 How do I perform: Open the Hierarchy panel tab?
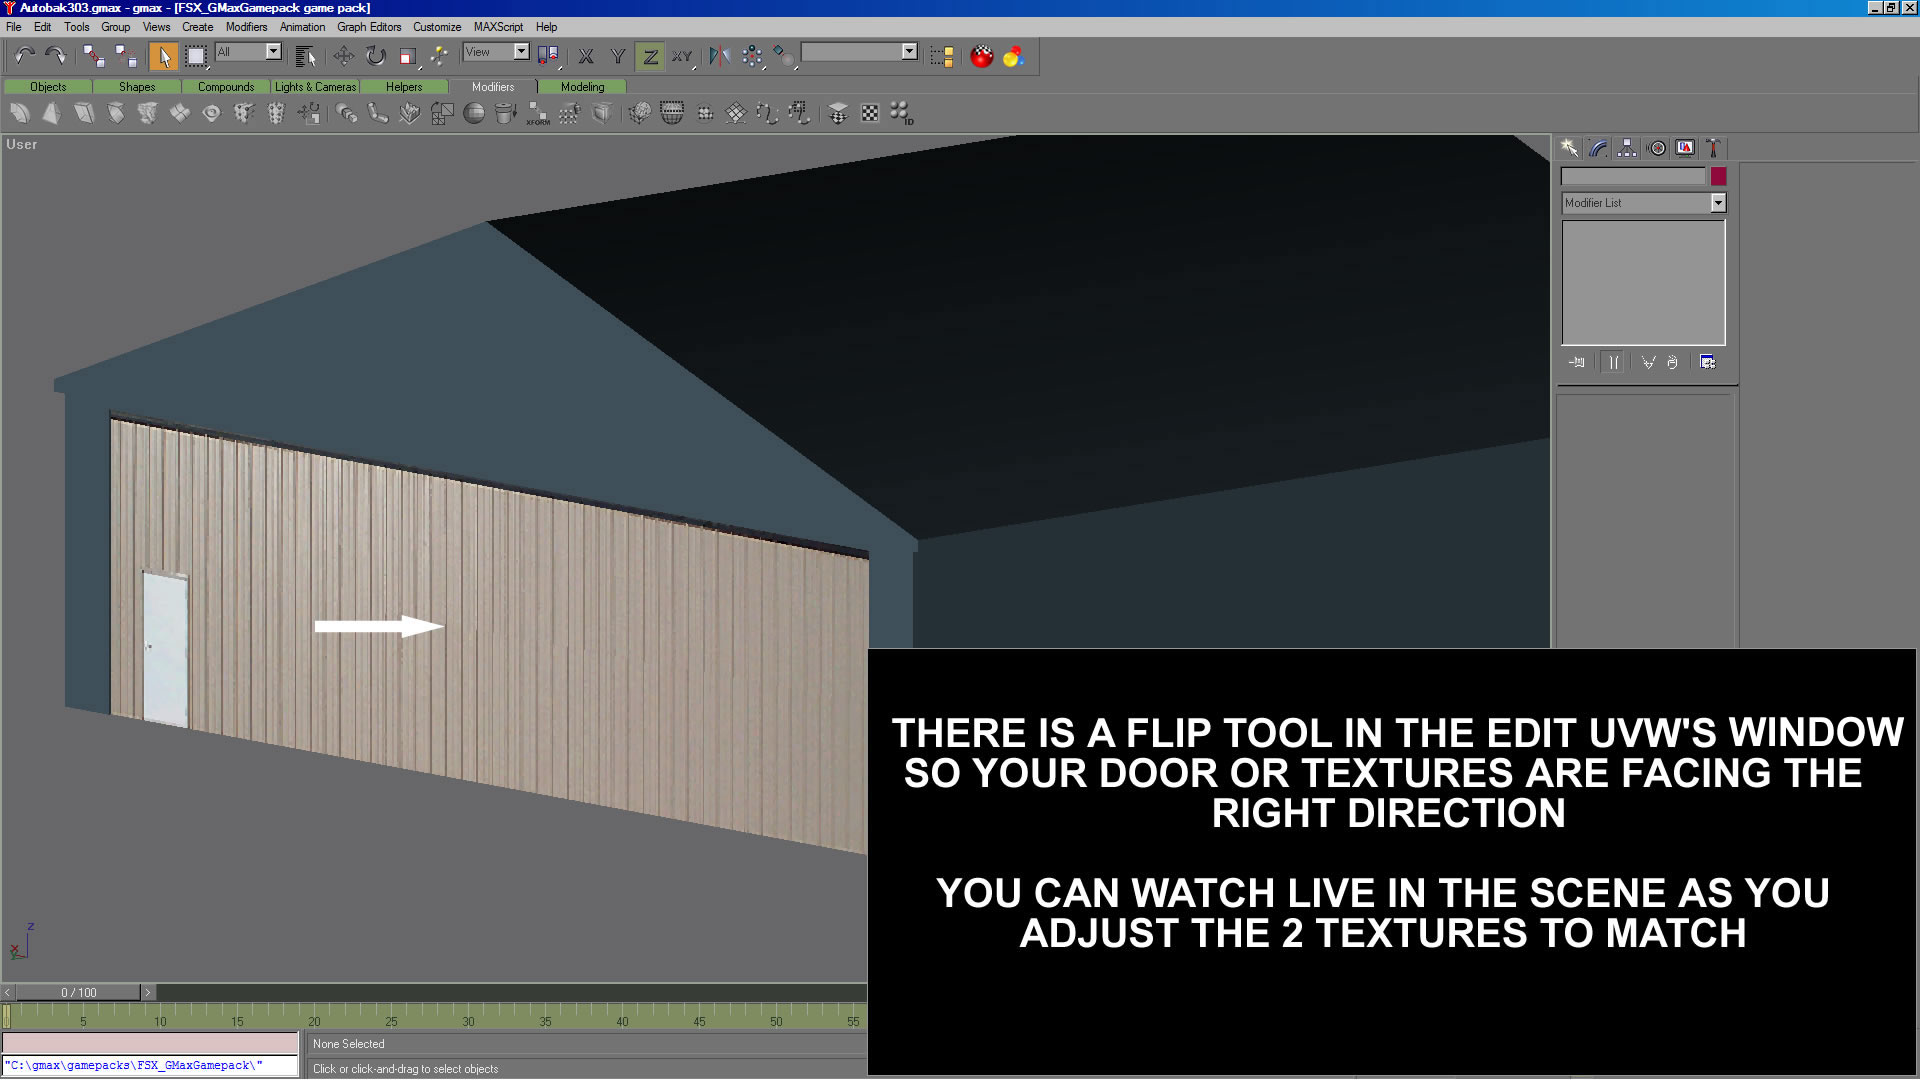pos(1627,148)
